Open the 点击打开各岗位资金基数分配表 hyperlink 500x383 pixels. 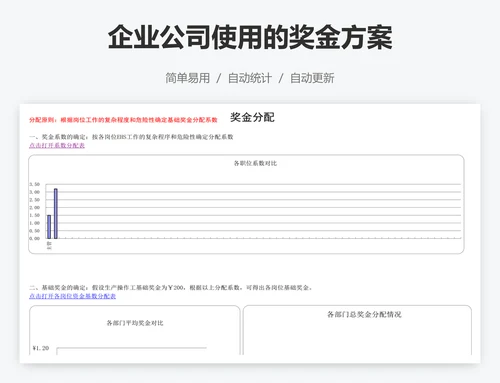tap(72, 296)
